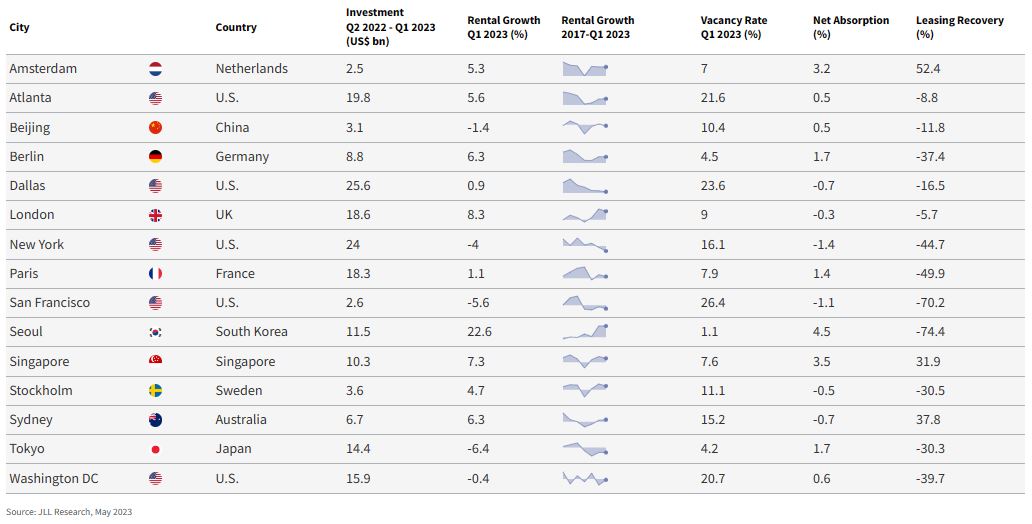Click the Australia flag icon beside Sydney
The height and width of the screenshot is (524, 1032).
pos(155,420)
